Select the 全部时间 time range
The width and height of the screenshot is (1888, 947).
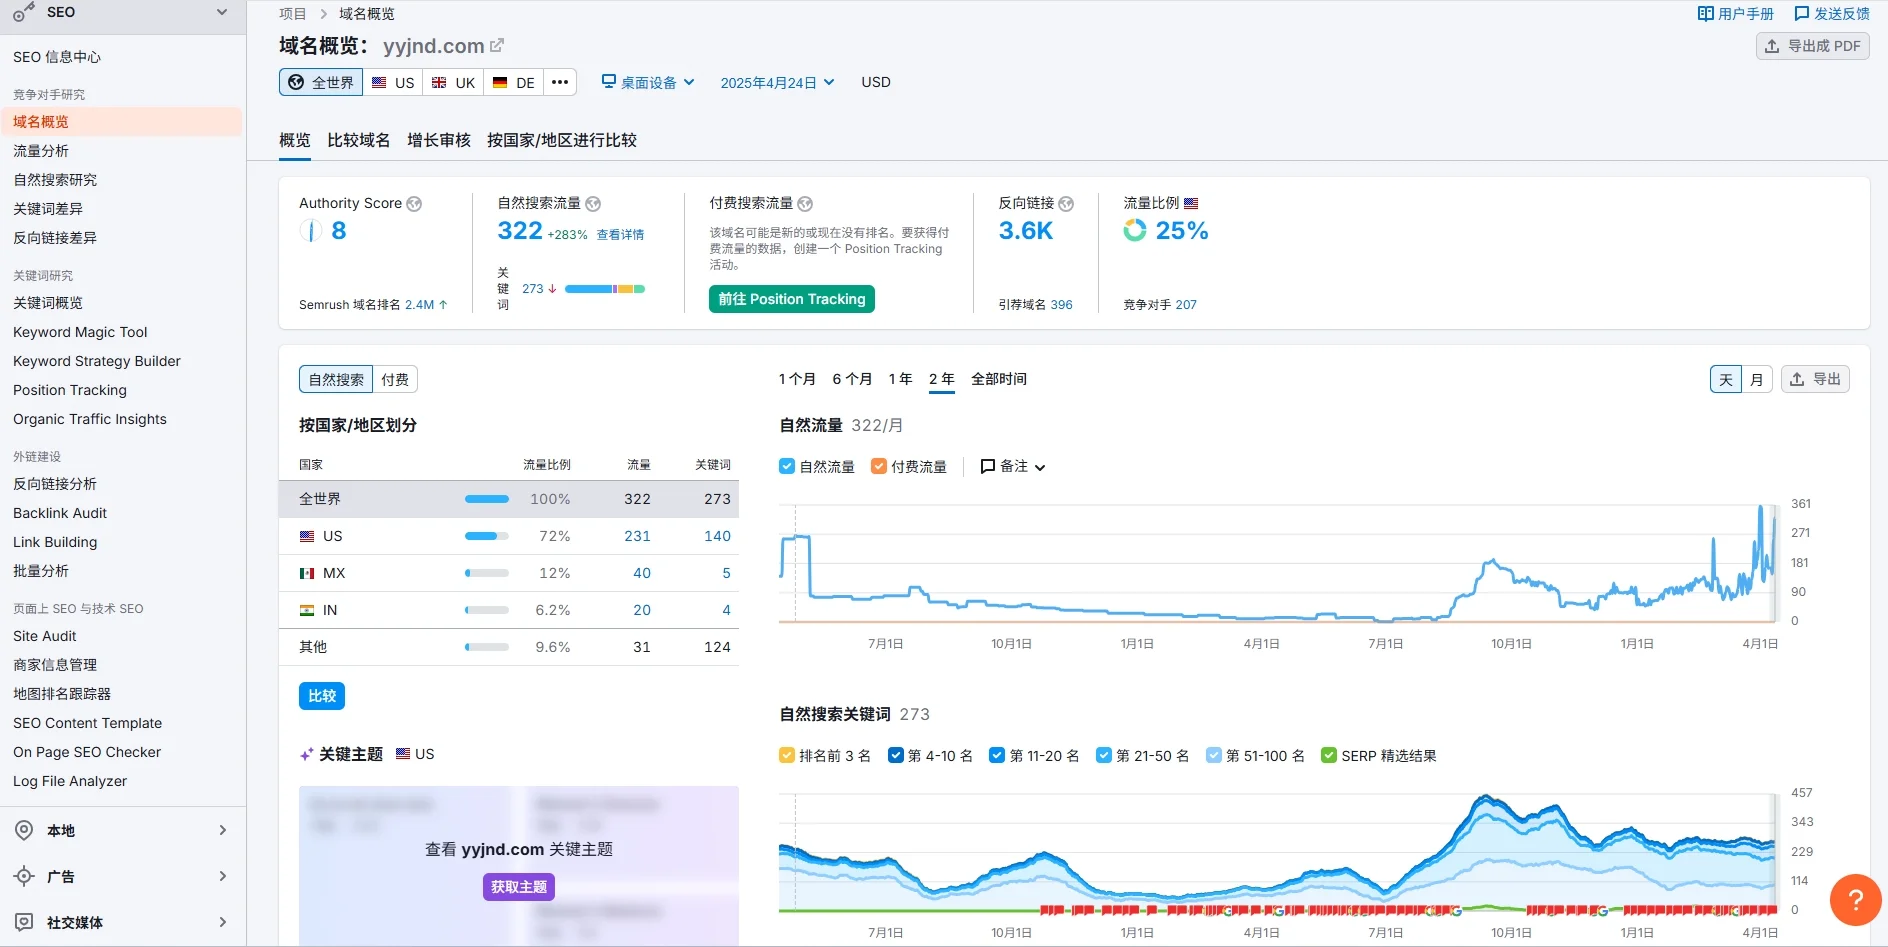click(999, 379)
